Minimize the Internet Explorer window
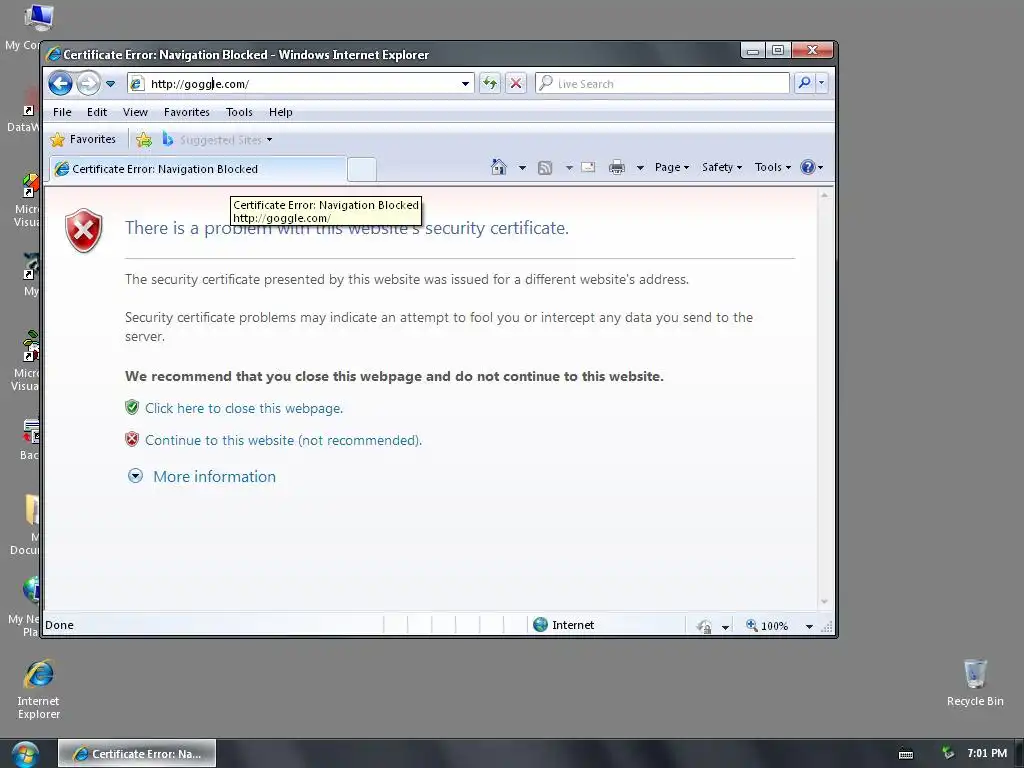Screen dimensions: 1024x768 (753, 50)
